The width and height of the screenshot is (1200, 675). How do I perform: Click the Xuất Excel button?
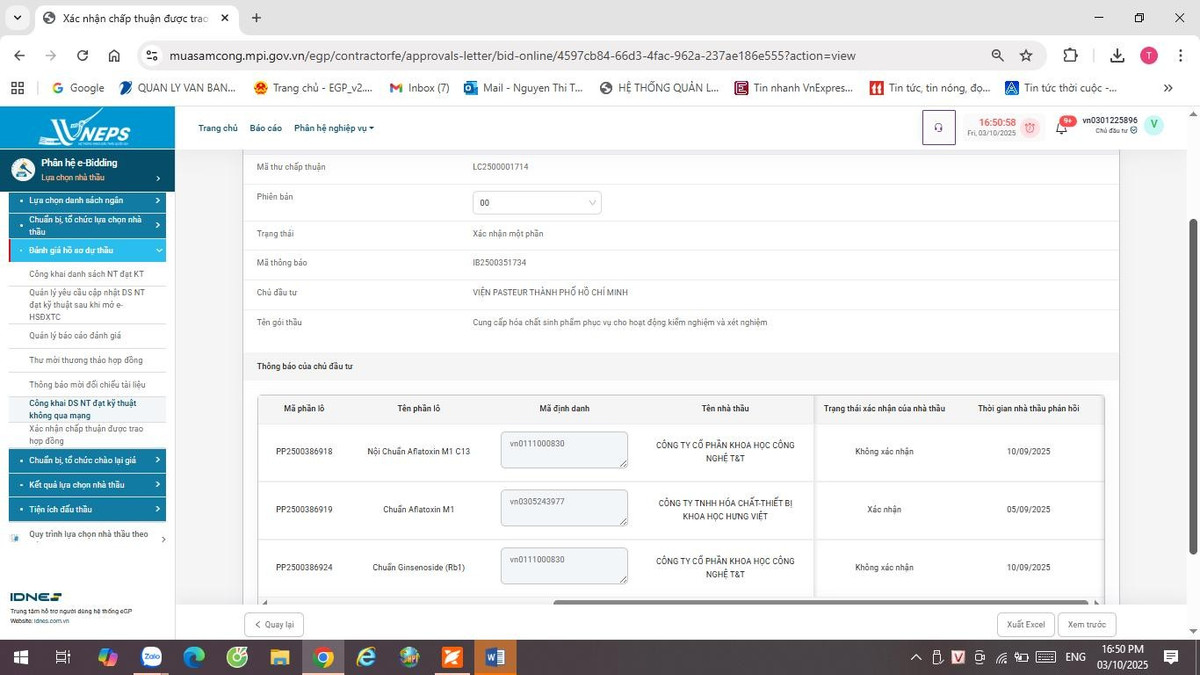[x=1025, y=625]
